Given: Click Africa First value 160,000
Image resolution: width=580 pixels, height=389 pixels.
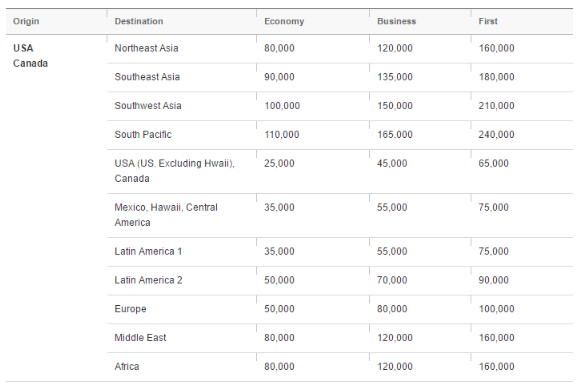Looking at the screenshot, I should click(496, 366).
